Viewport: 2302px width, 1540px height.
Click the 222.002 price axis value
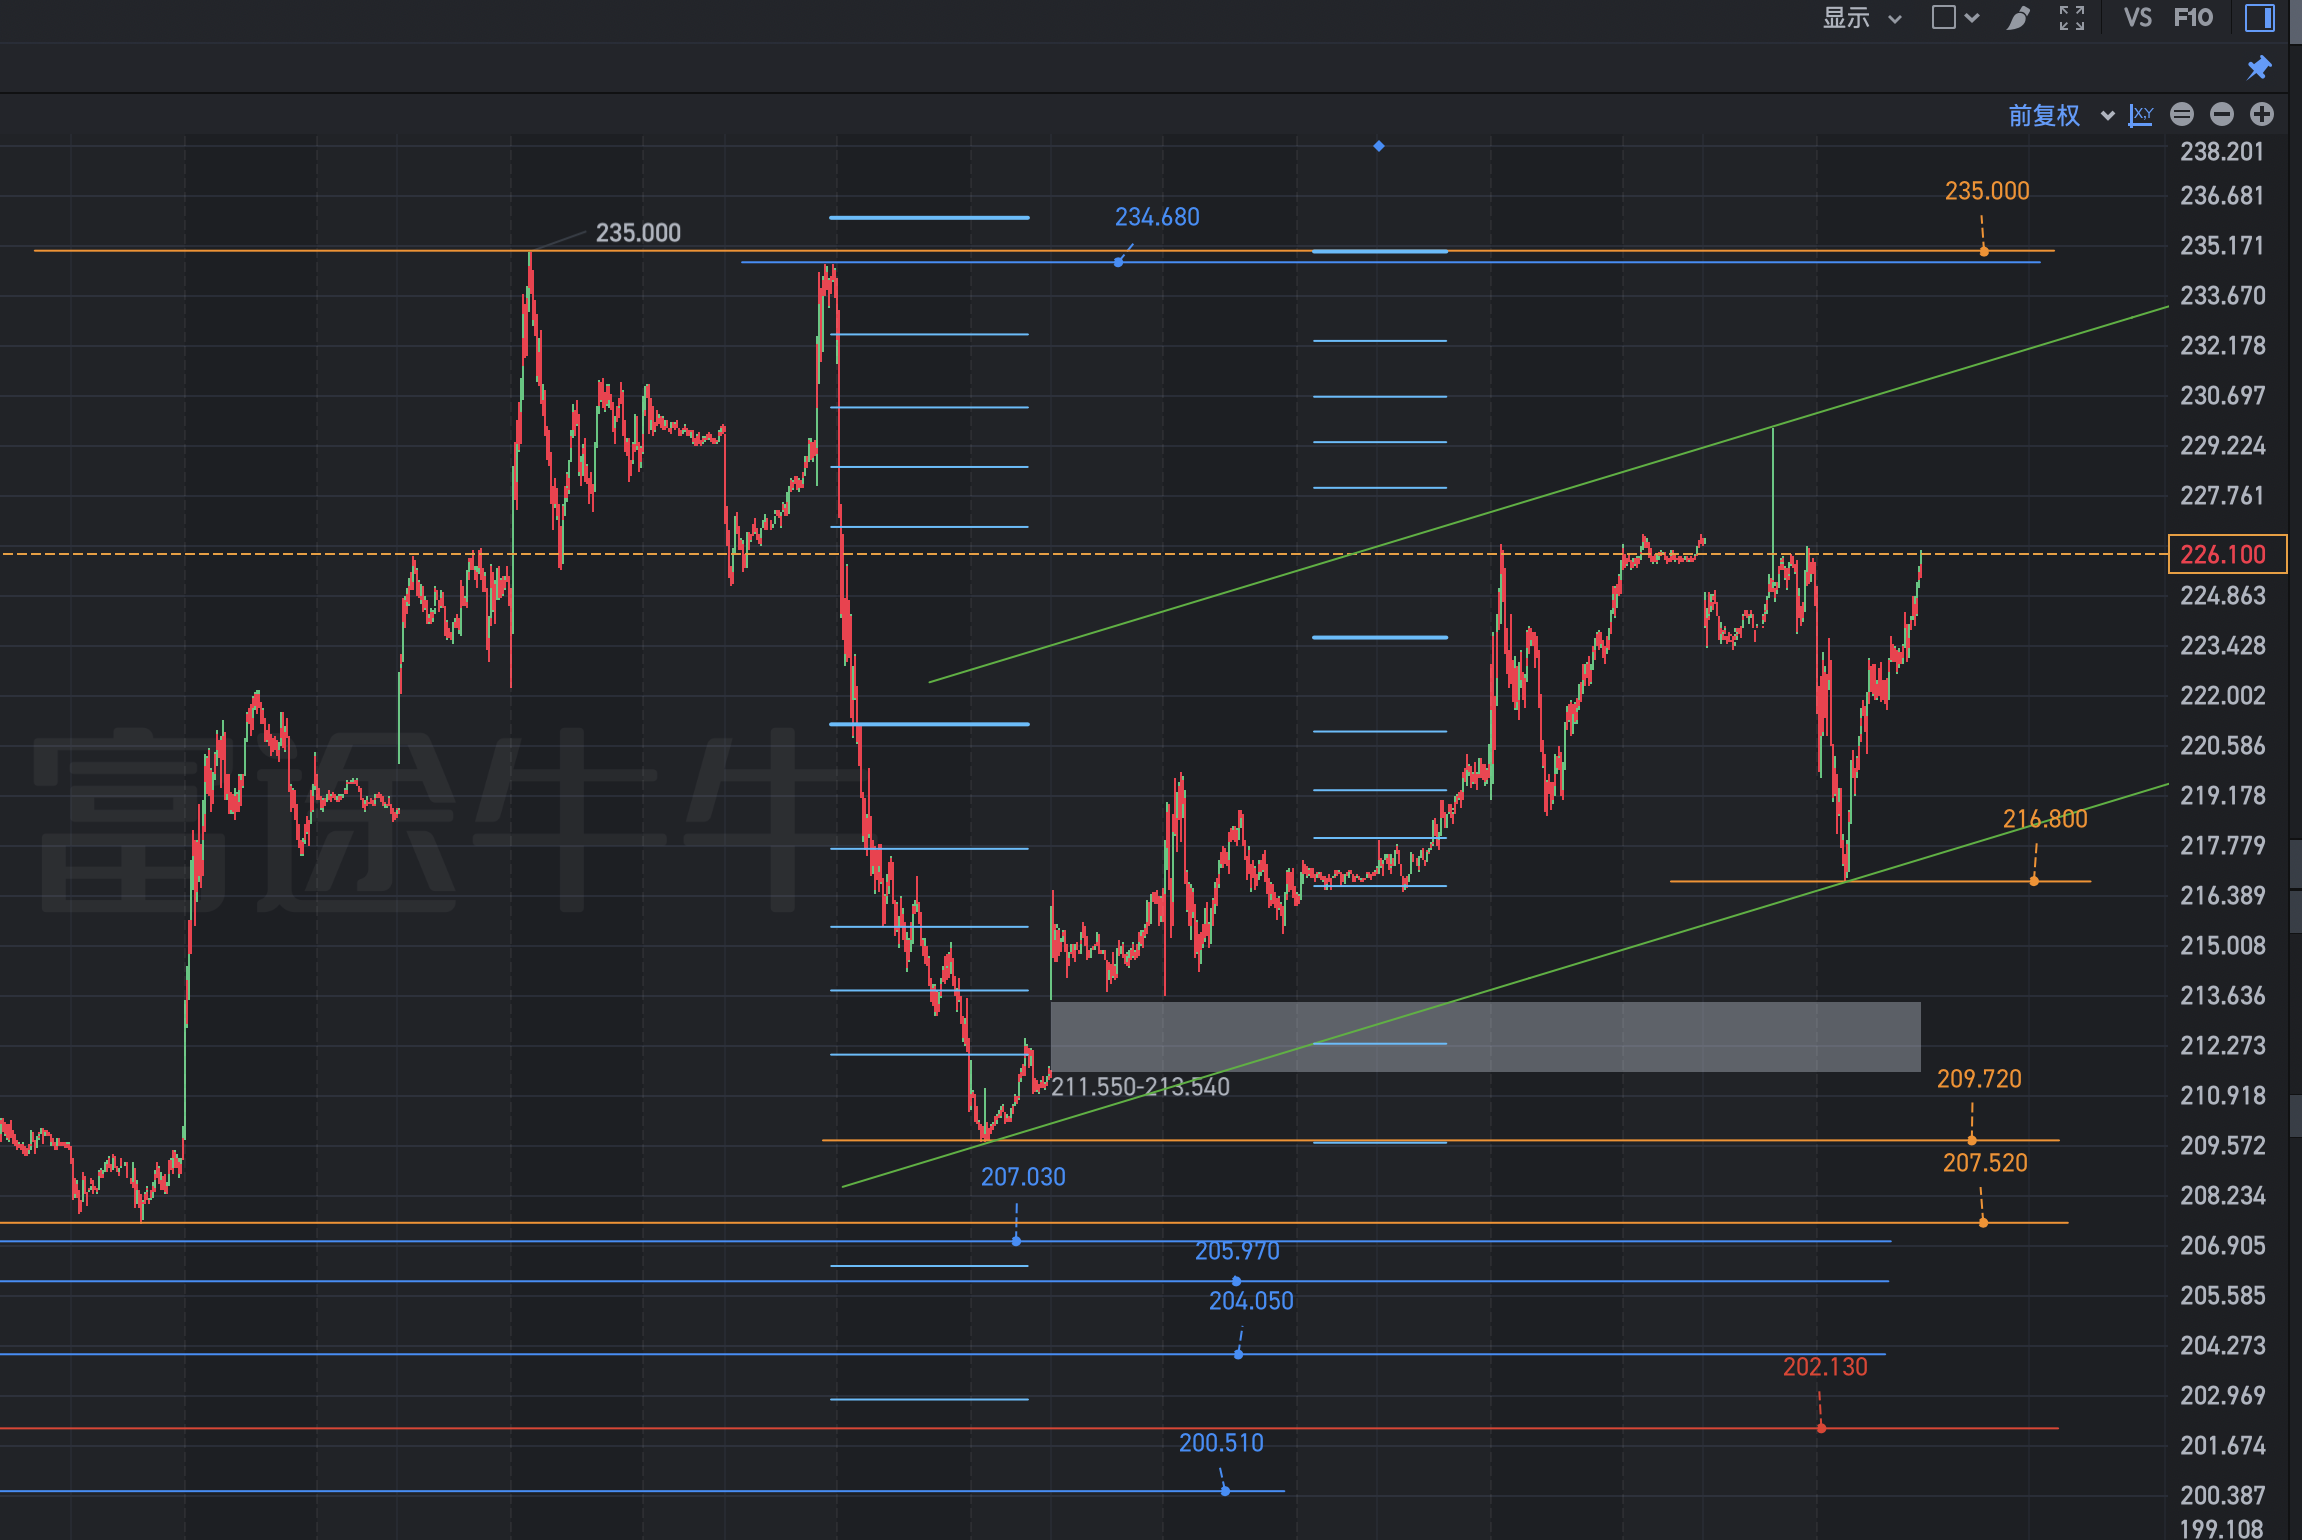2222,696
